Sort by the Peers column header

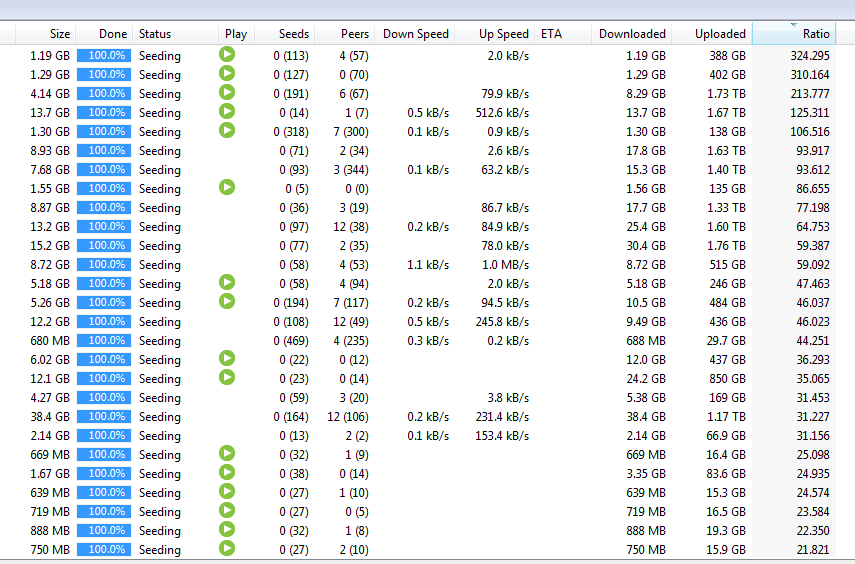[x=345, y=34]
